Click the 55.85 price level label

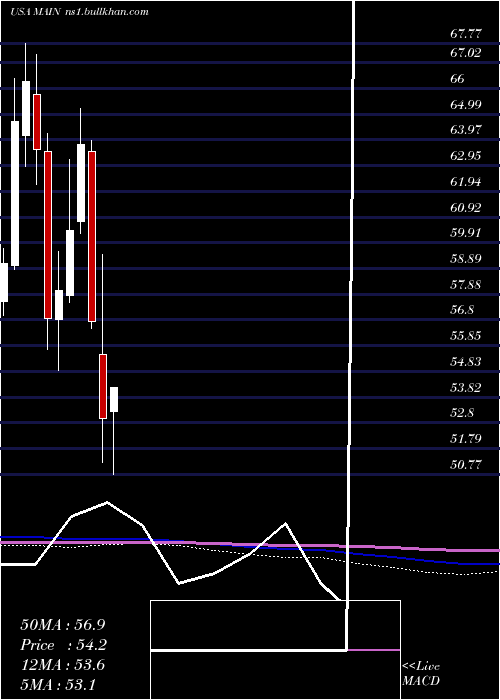tap(466, 335)
